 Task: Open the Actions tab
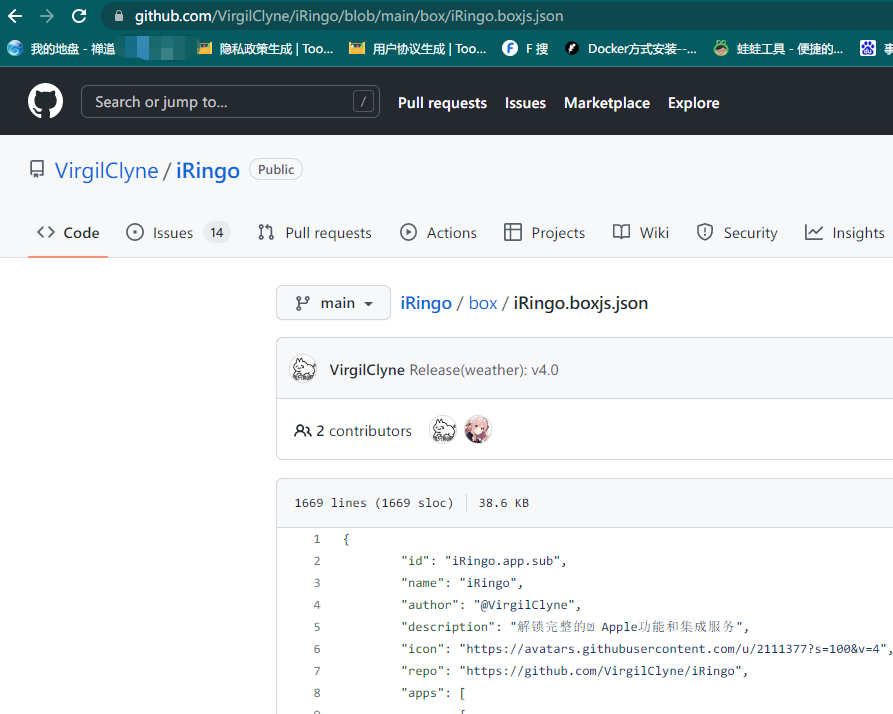438,233
